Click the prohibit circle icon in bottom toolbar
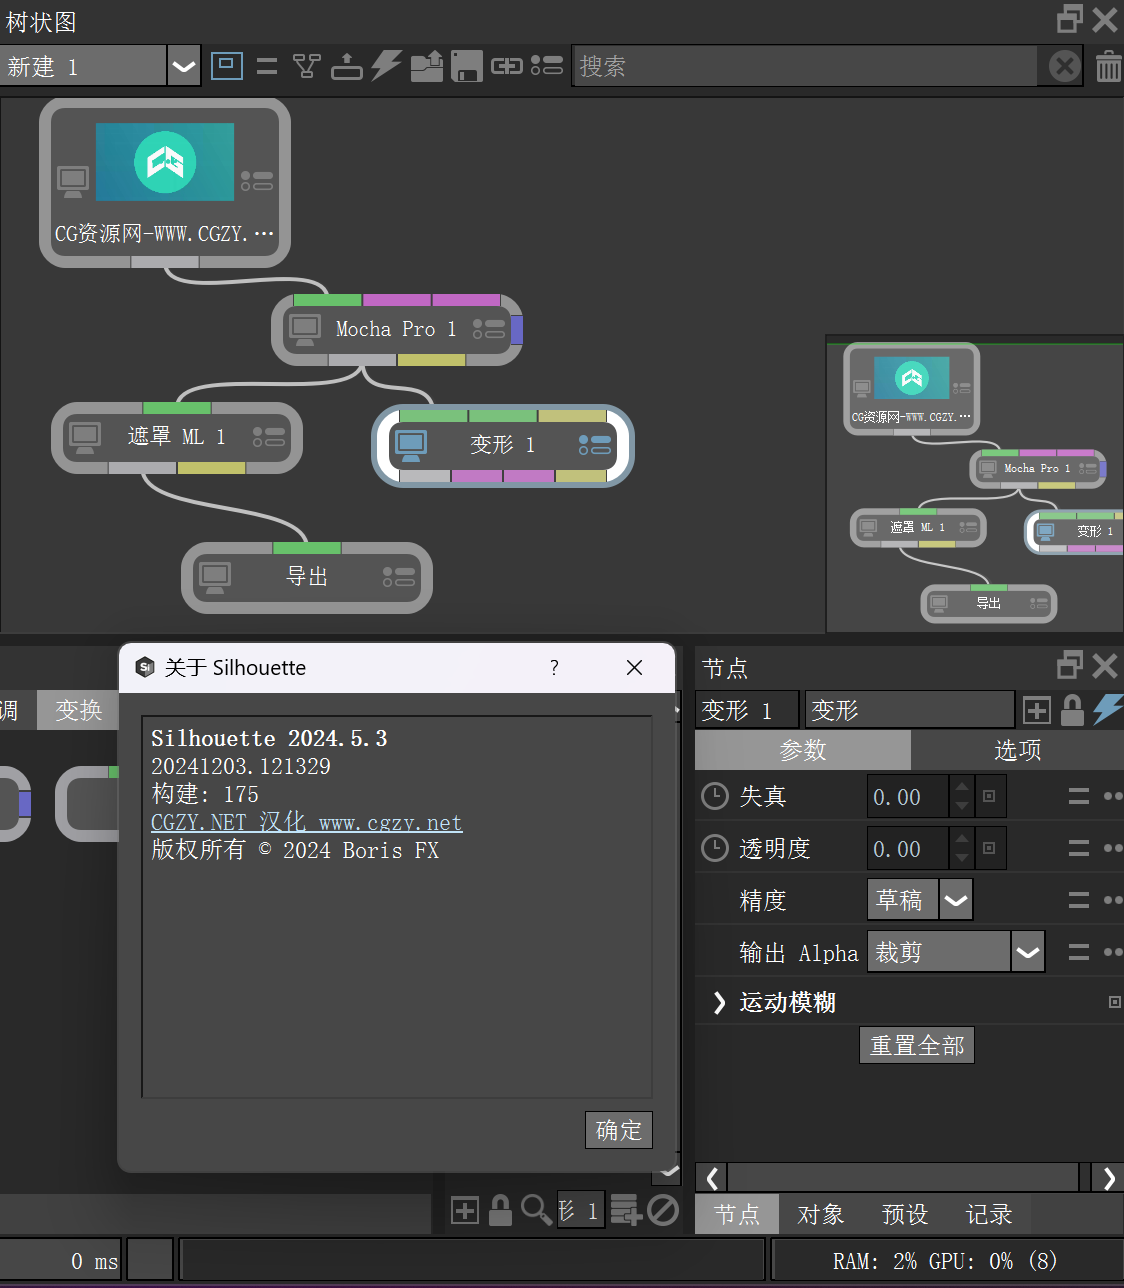The height and width of the screenshot is (1288, 1124). point(663,1210)
